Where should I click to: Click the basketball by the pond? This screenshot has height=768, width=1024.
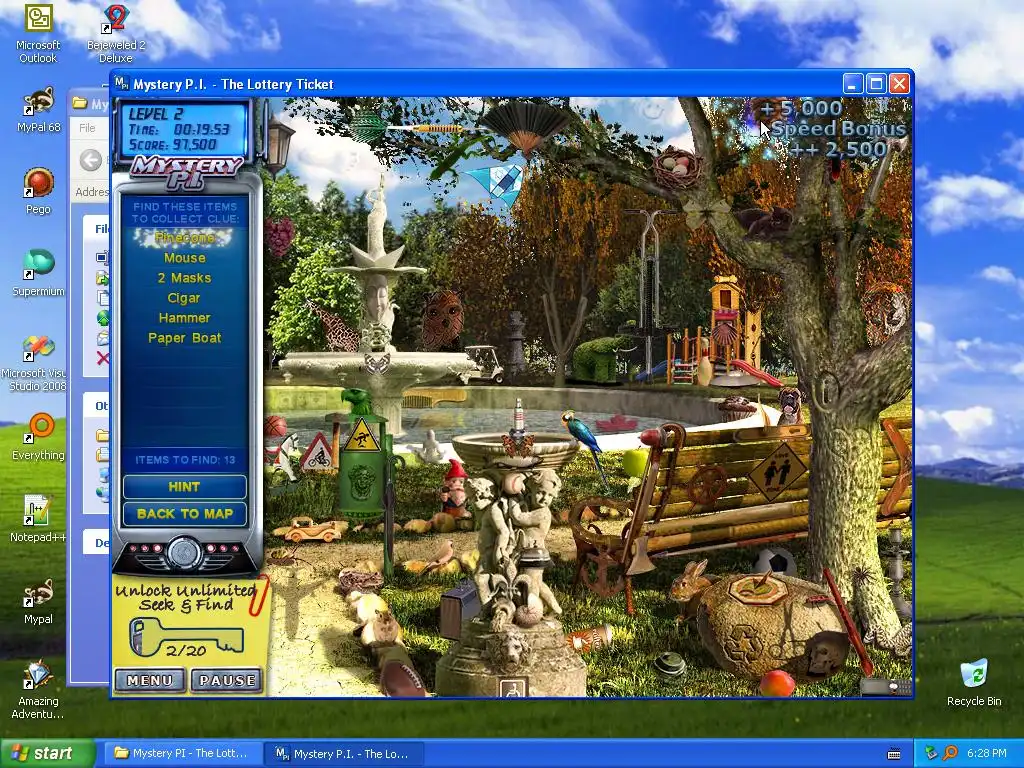click(274, 426)
